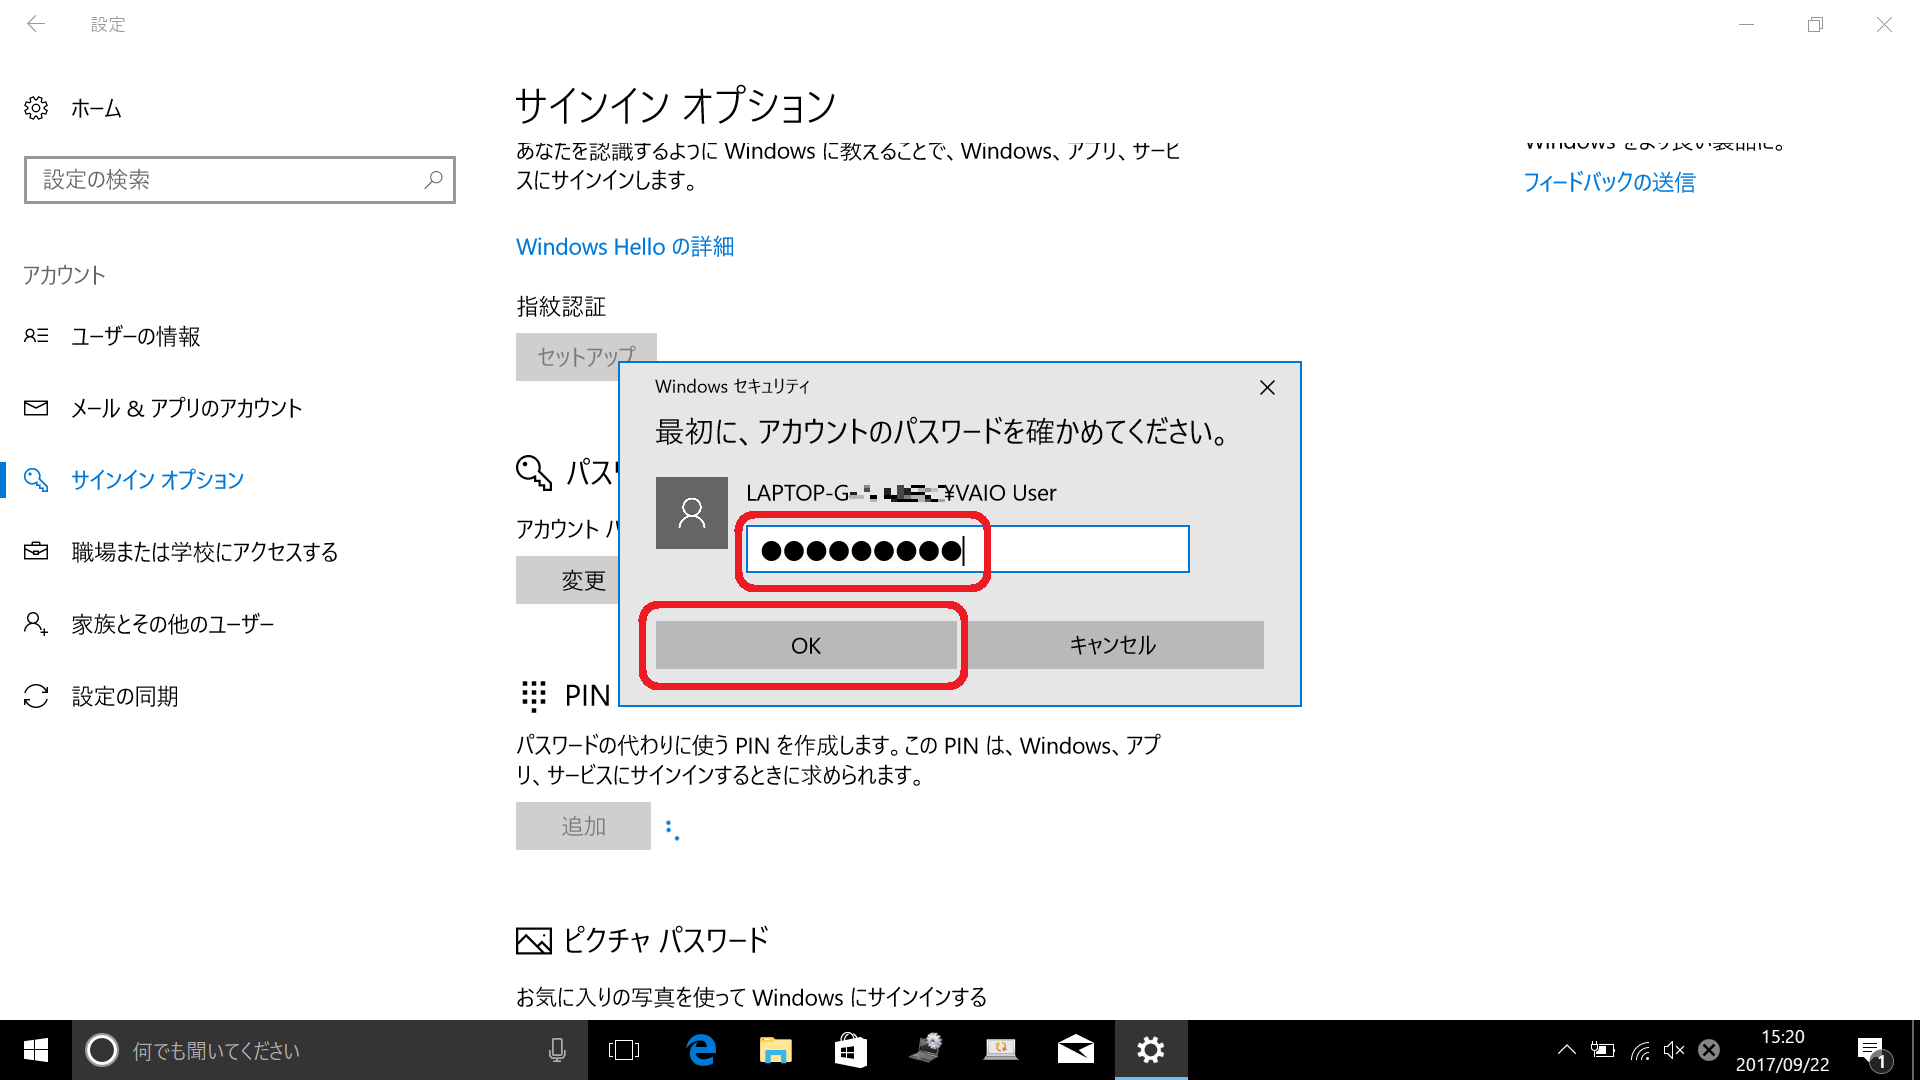Image resolution: width=1920 pixels, height=1080 pixels.
Task: Click the envelope icon for mail accounts
Action: click(36, 408)
